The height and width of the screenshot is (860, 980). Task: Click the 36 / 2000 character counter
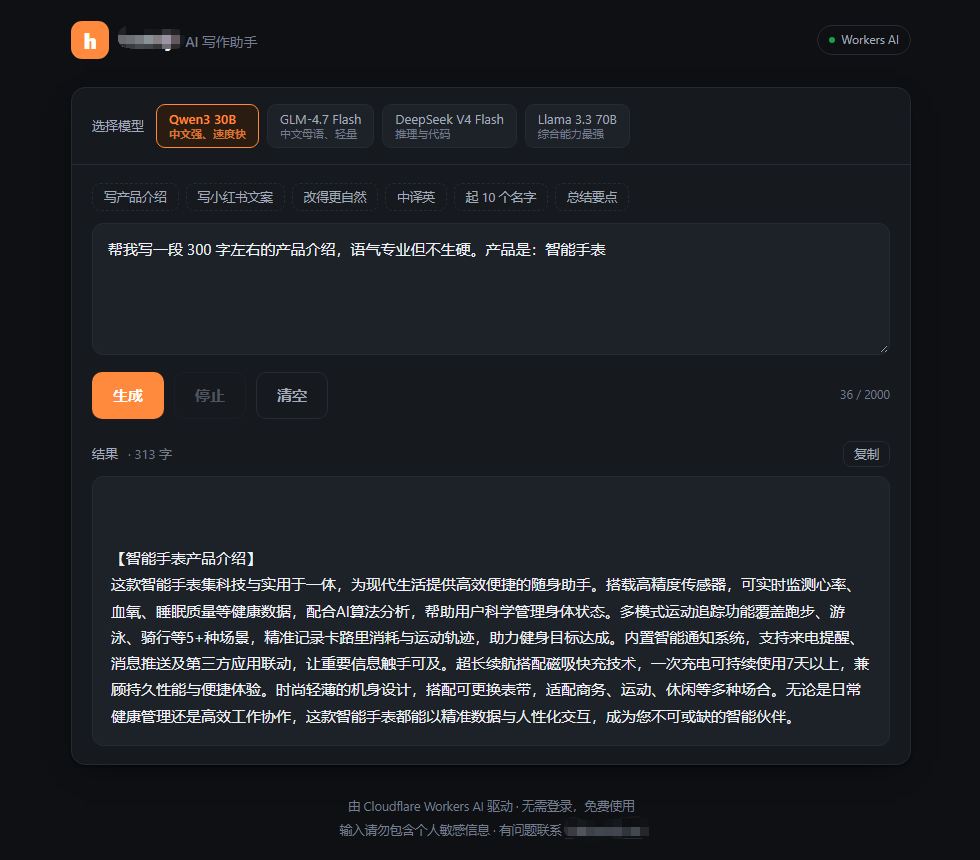[864, 395]
